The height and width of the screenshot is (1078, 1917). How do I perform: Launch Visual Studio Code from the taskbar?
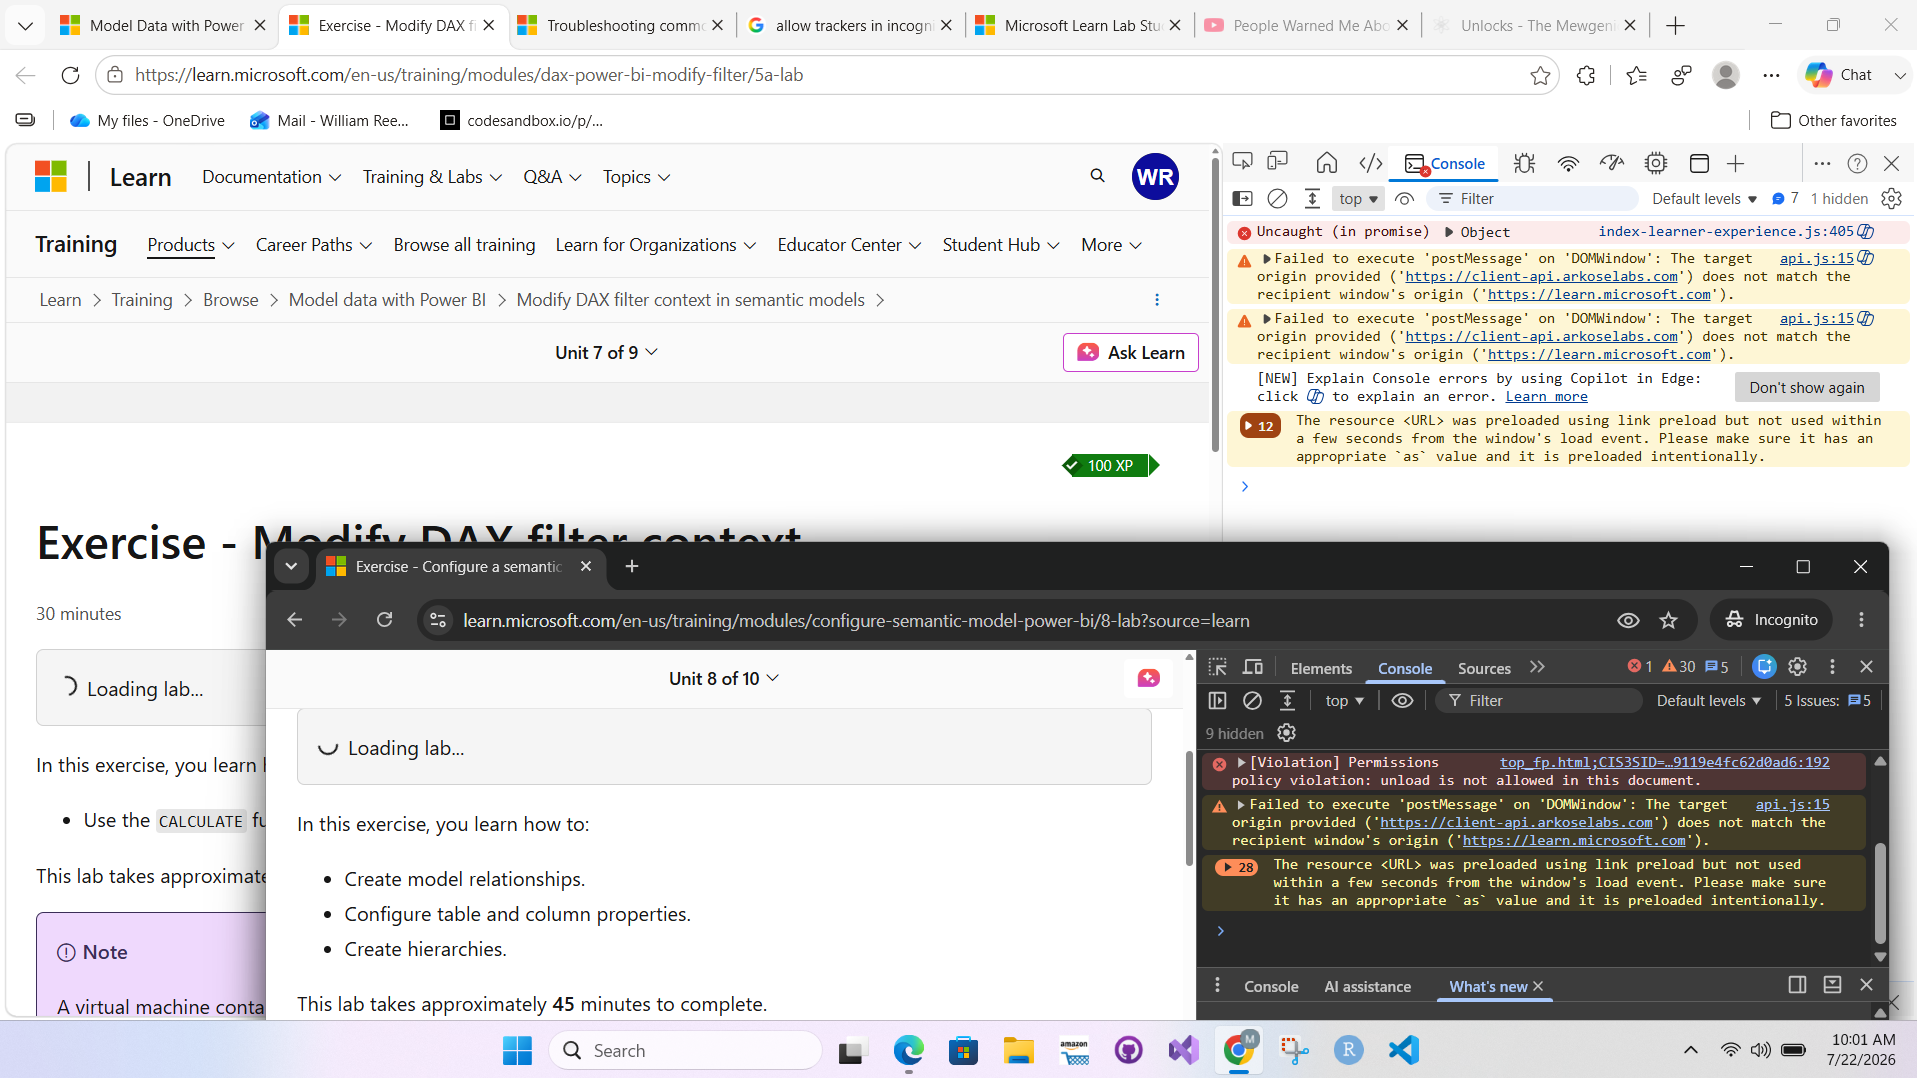pyautogui.click(x=1404, y=1050)
